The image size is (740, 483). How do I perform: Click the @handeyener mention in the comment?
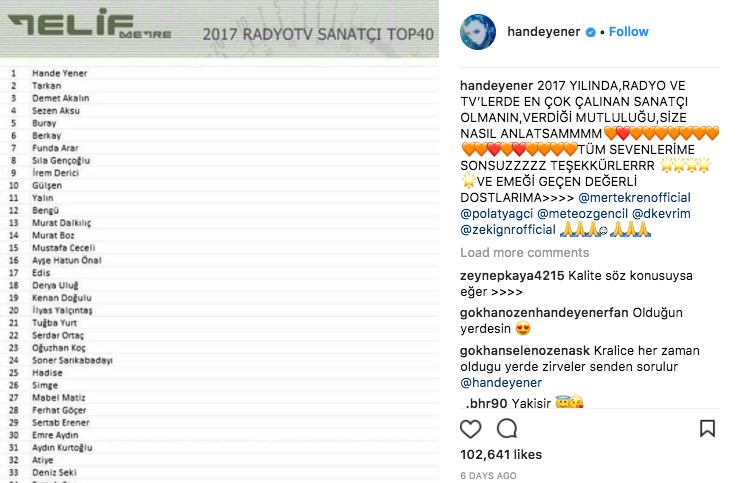click(x=501, y=382)
